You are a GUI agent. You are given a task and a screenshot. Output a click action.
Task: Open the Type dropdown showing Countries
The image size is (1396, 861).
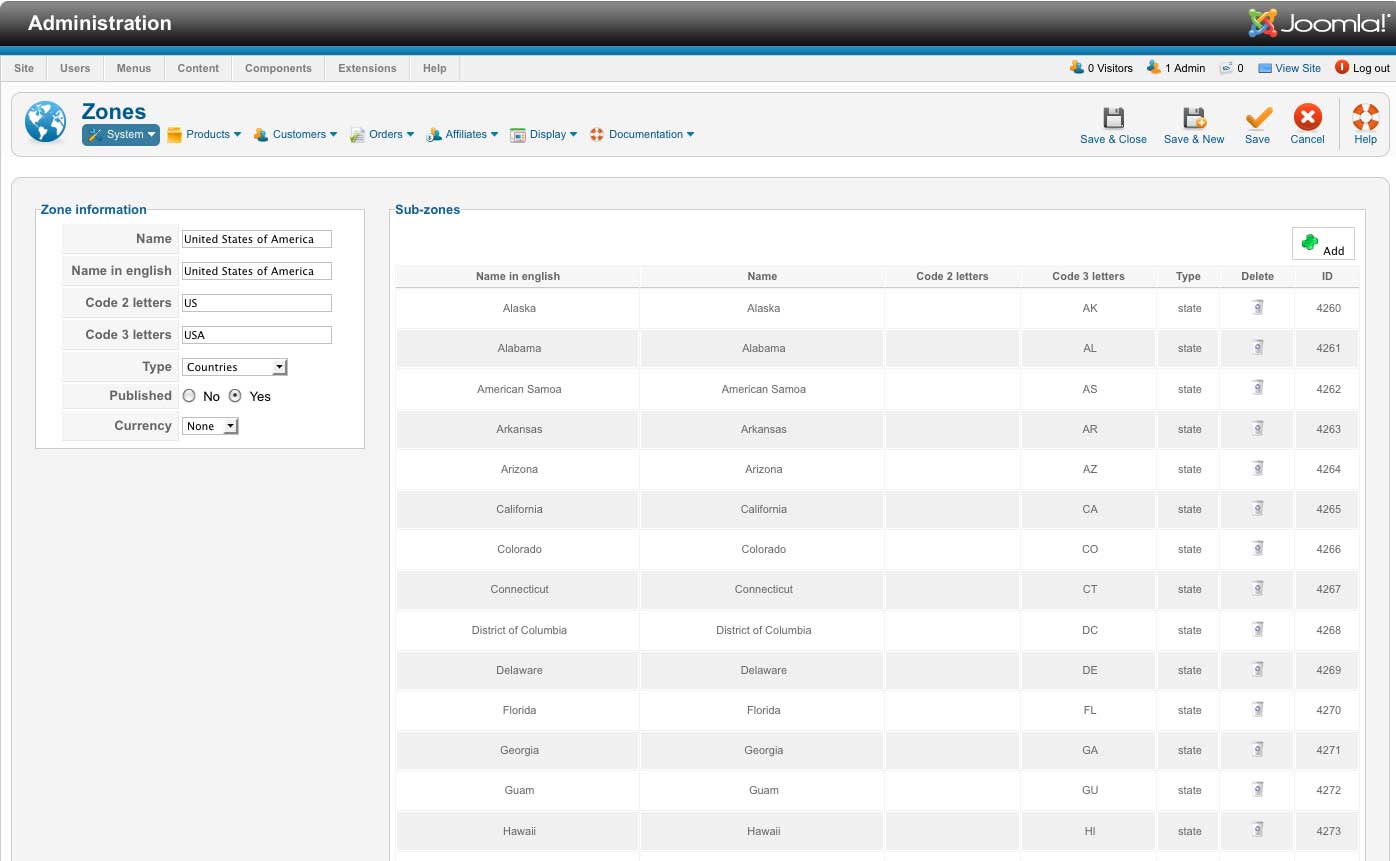pyautogui.click(x=234, y=367)
